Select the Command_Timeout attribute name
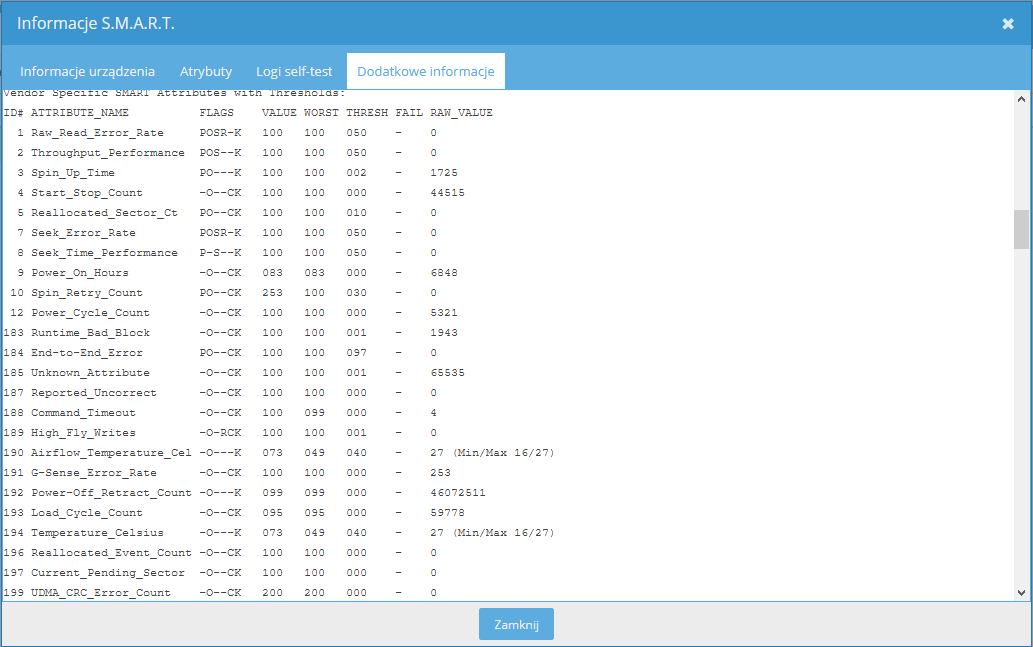Image resolution: width=1033 pixels, height=647 pixels. 84,413
